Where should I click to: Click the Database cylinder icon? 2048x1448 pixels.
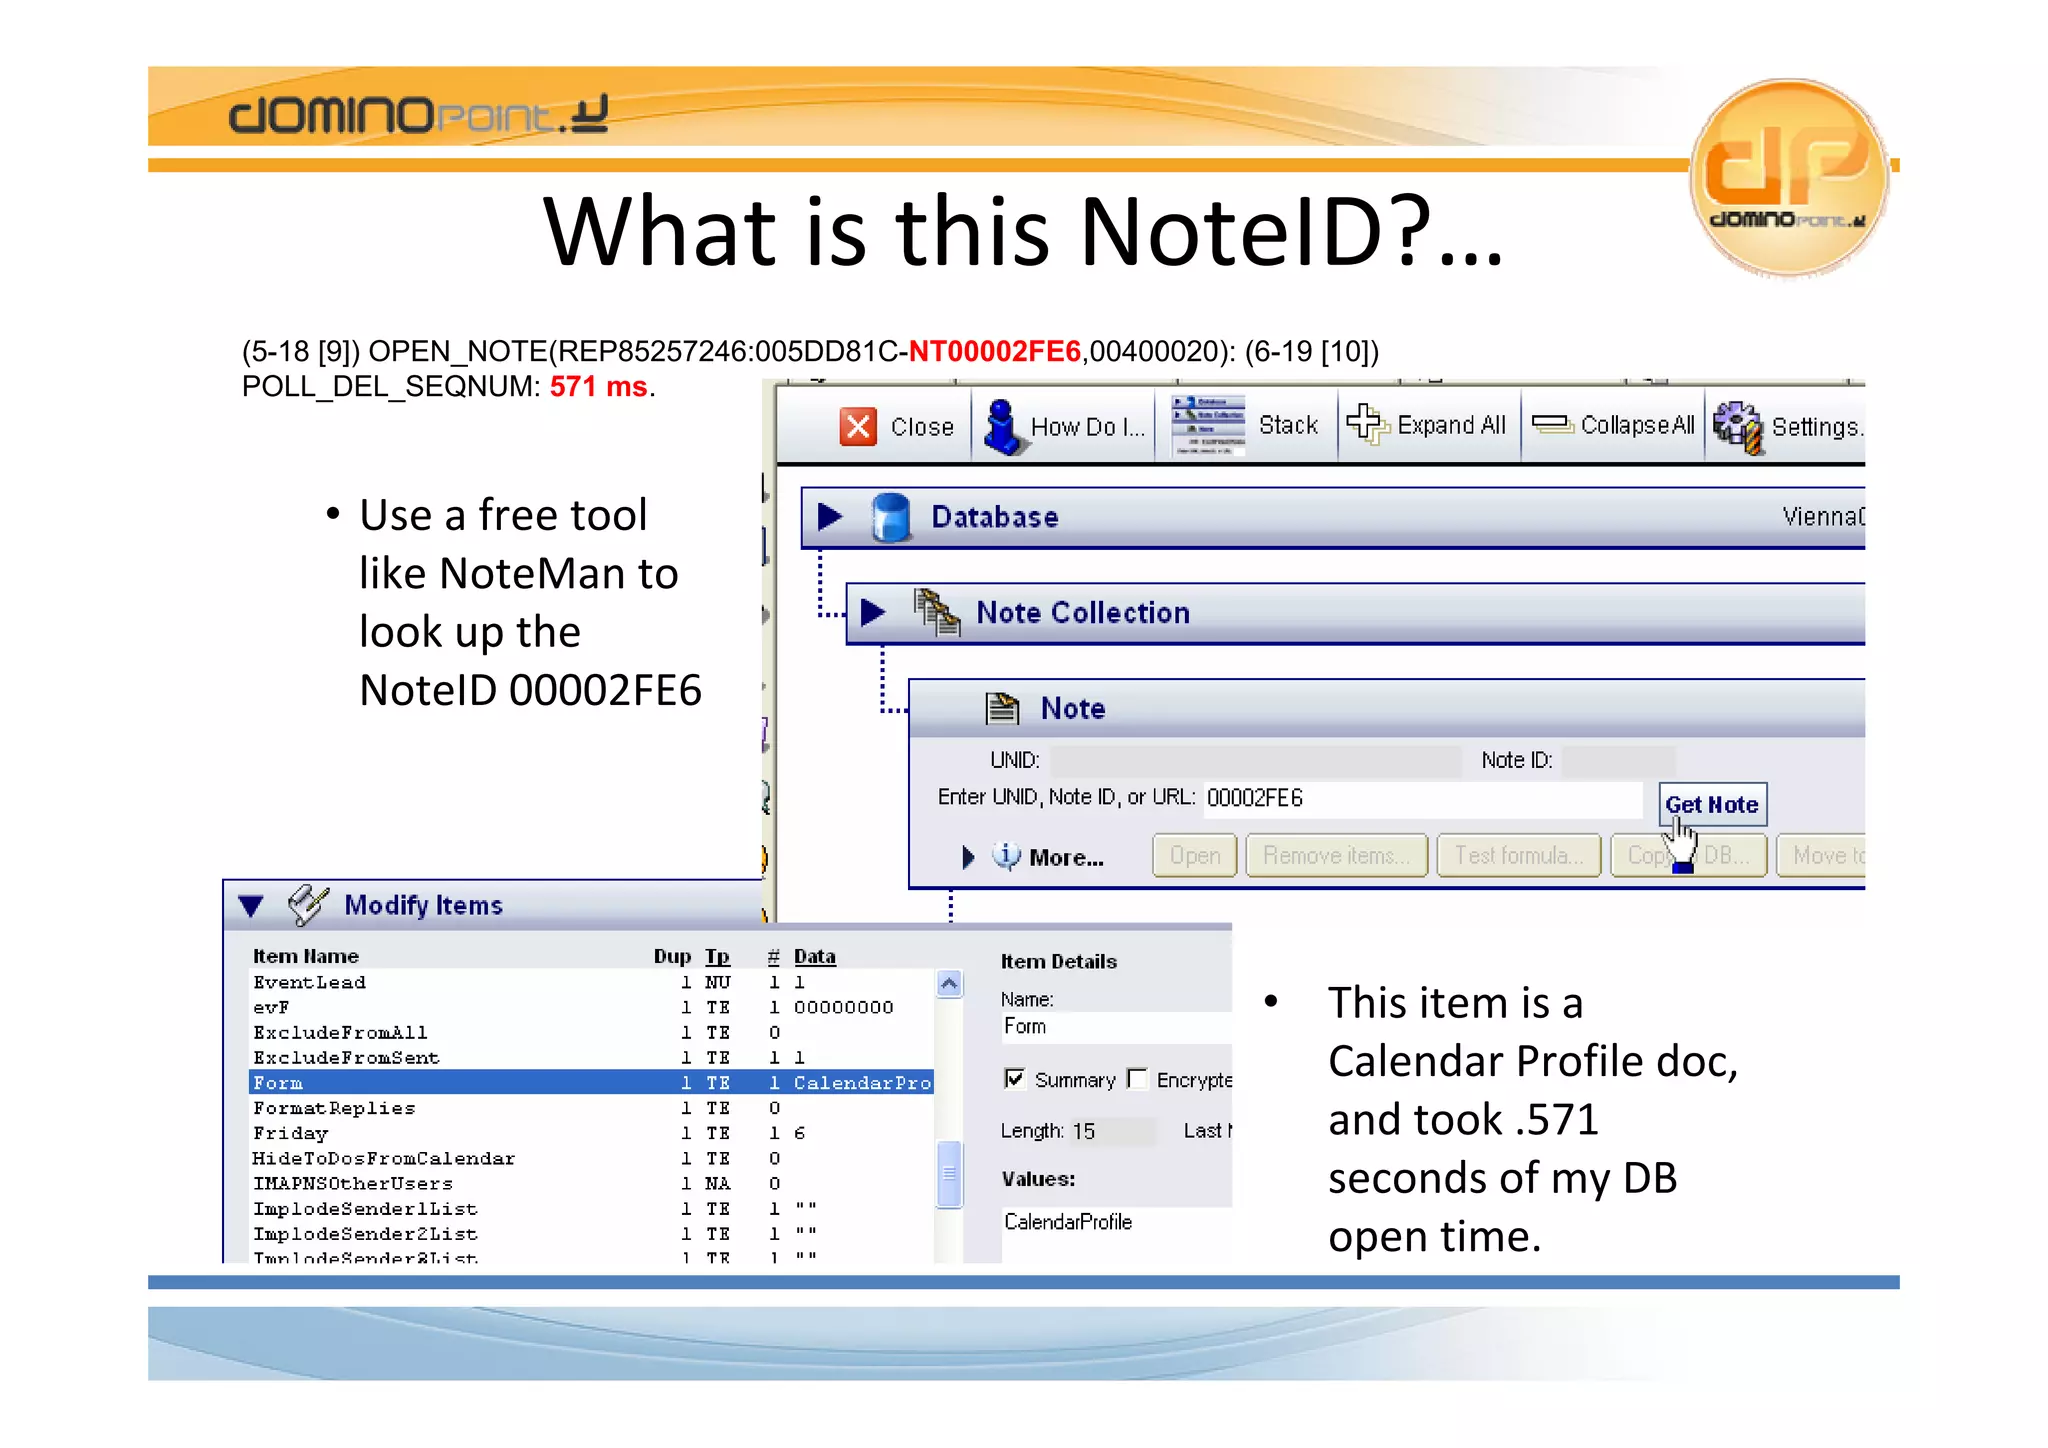click(x=889, y=517)
